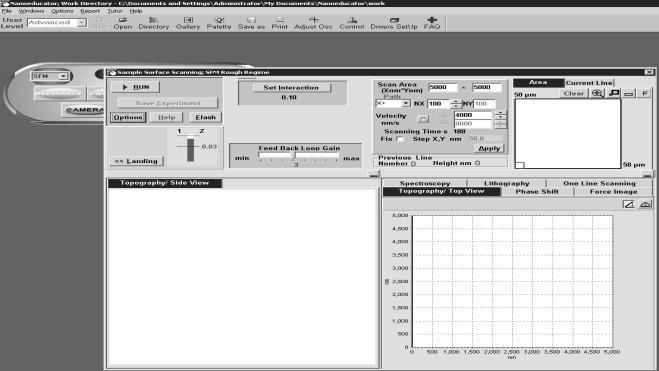Image resolution: width=659 pixels, height=371 pixels.
Task: Switch to the Current Line tab
Action: pyautogui.click(x=589, y=83)
